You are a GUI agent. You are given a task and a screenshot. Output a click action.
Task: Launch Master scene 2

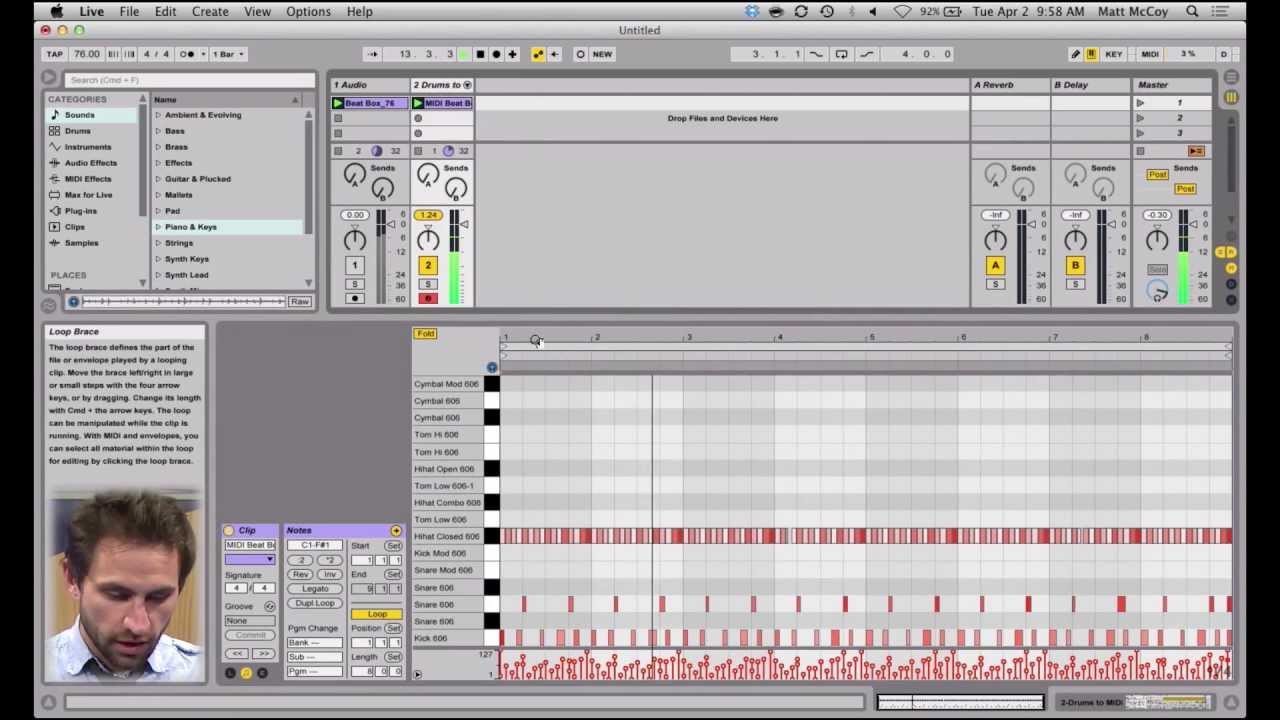(x=1140, y=118)
